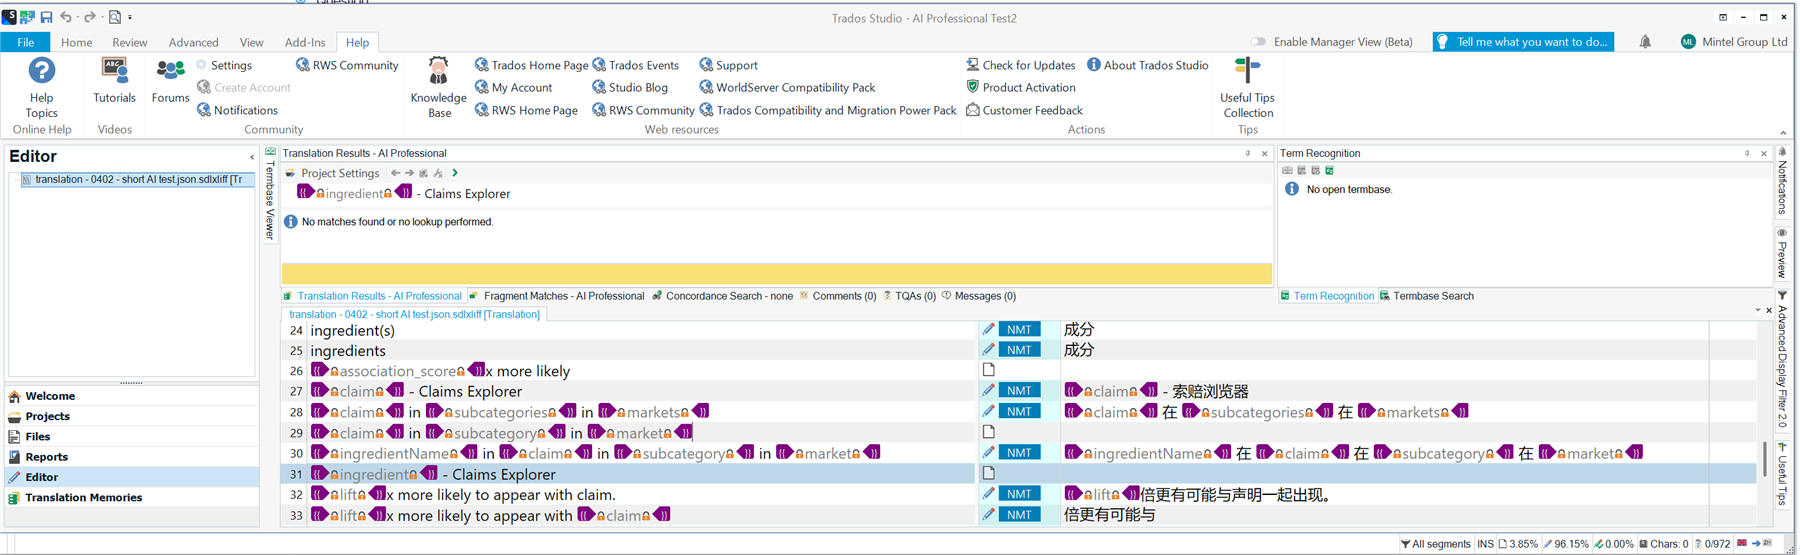The image size is (1800, 555).
Task: Open the Concordance Search tab
Action: [722, 296]
